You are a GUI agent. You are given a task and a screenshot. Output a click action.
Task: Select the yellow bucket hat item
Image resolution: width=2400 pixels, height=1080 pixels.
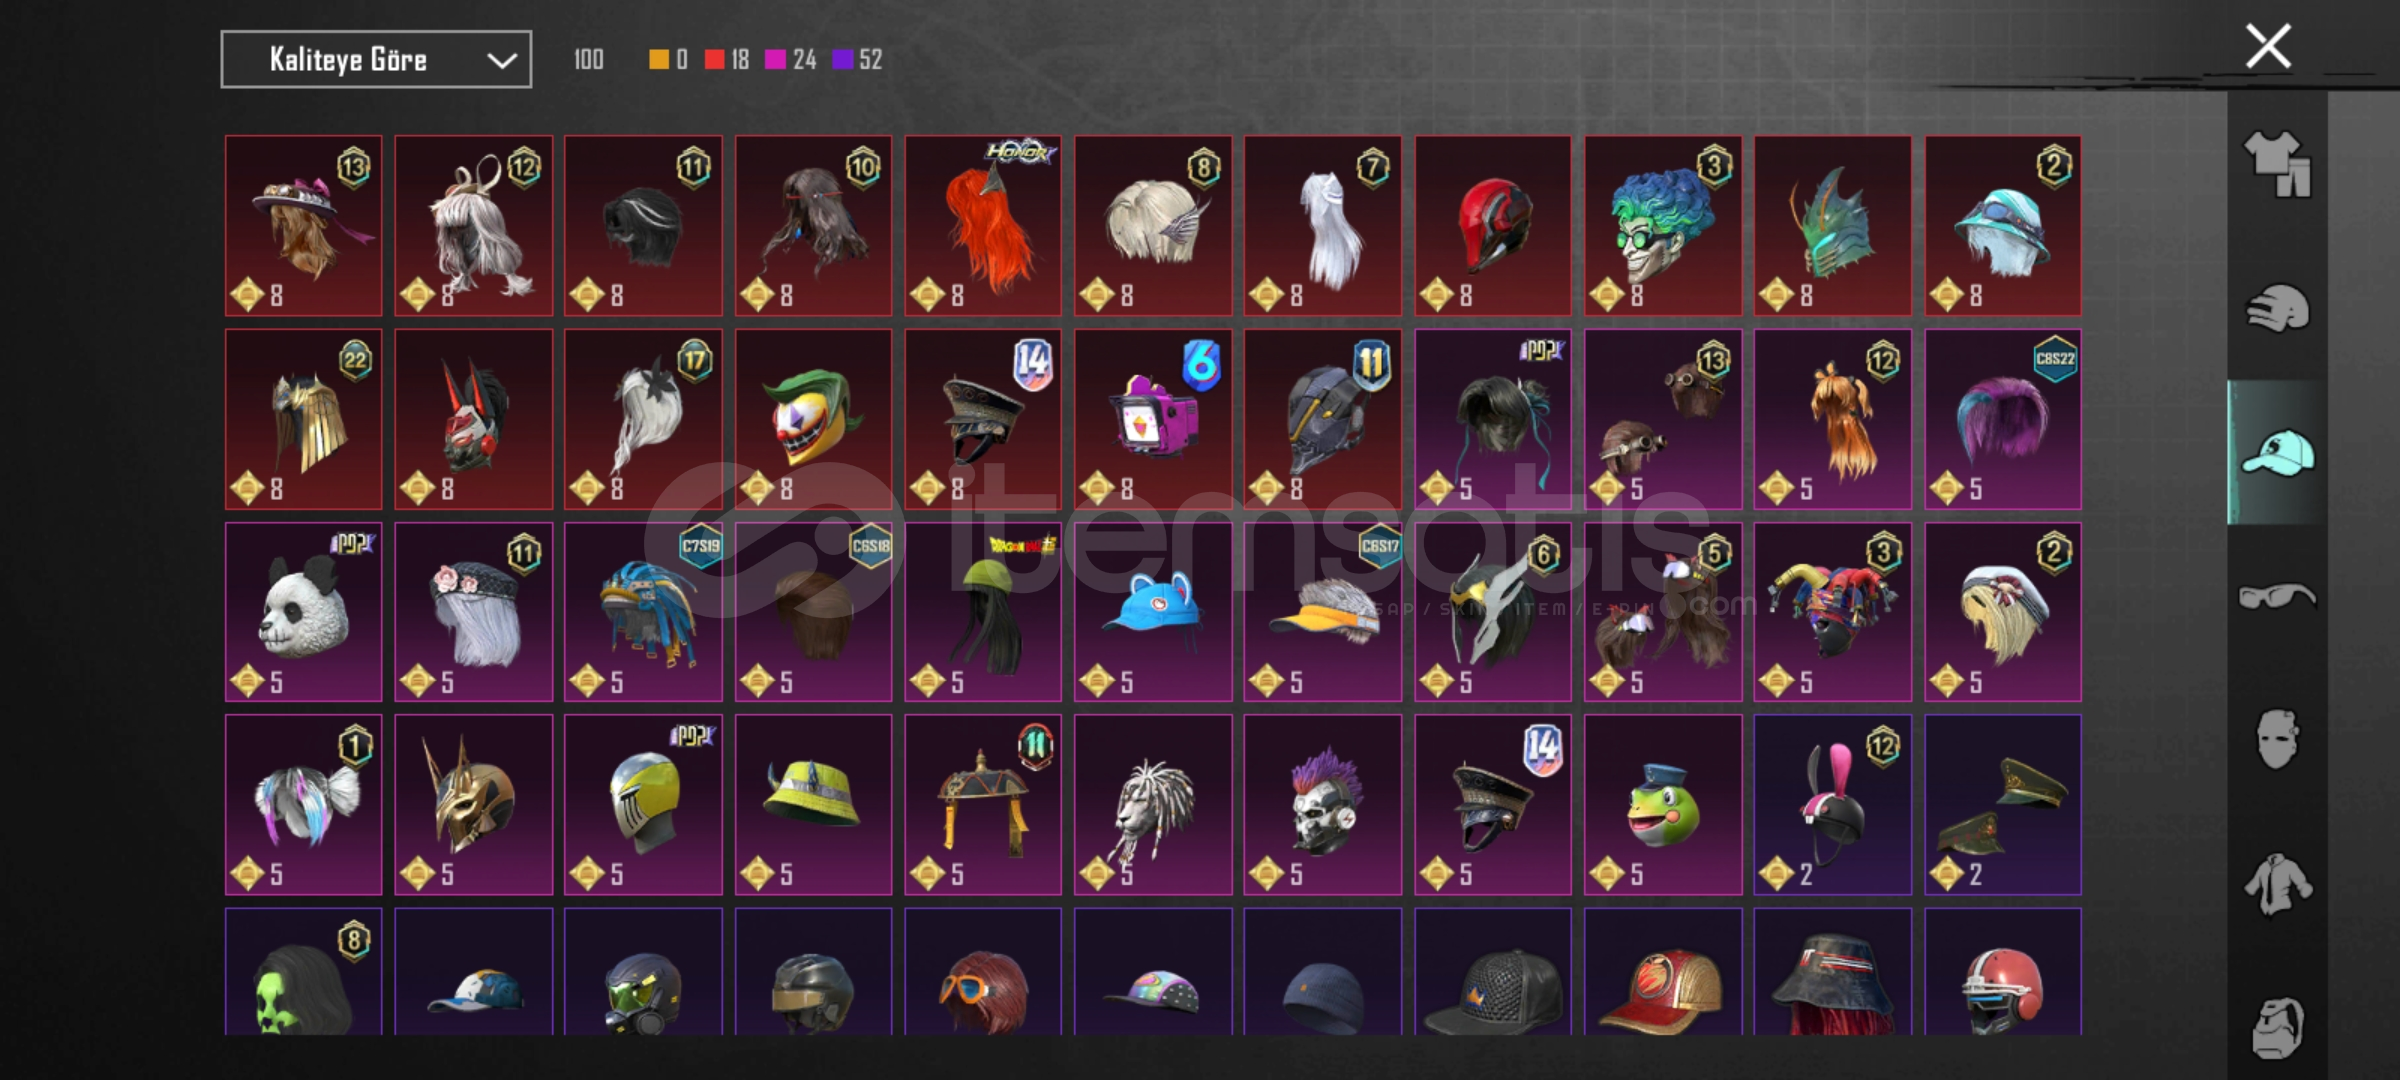pyautogui.click(x=813, y=805)
